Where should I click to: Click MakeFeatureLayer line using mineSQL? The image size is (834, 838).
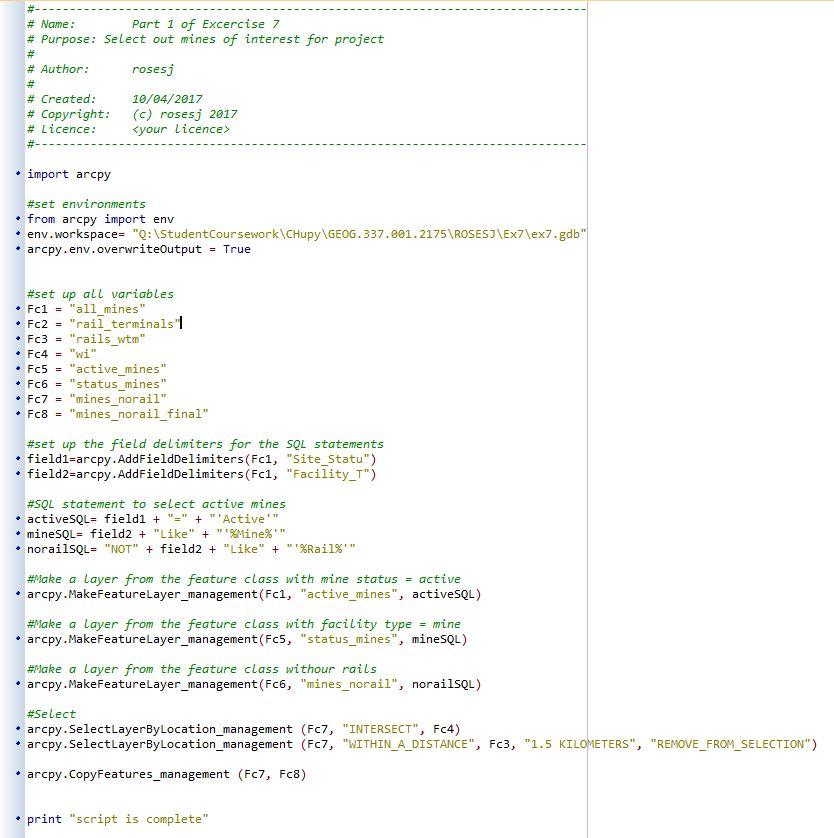pyautogui.click(x=247, y=639)
